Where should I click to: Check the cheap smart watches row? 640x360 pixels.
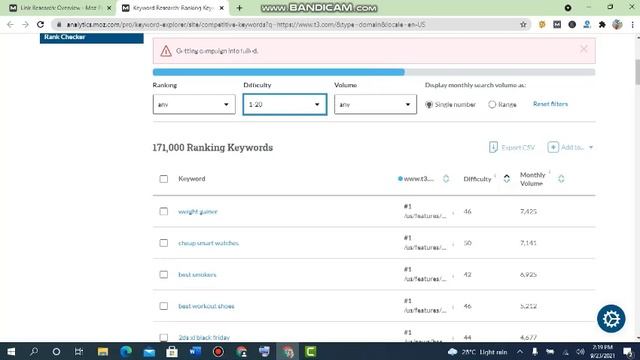point(164,243)
